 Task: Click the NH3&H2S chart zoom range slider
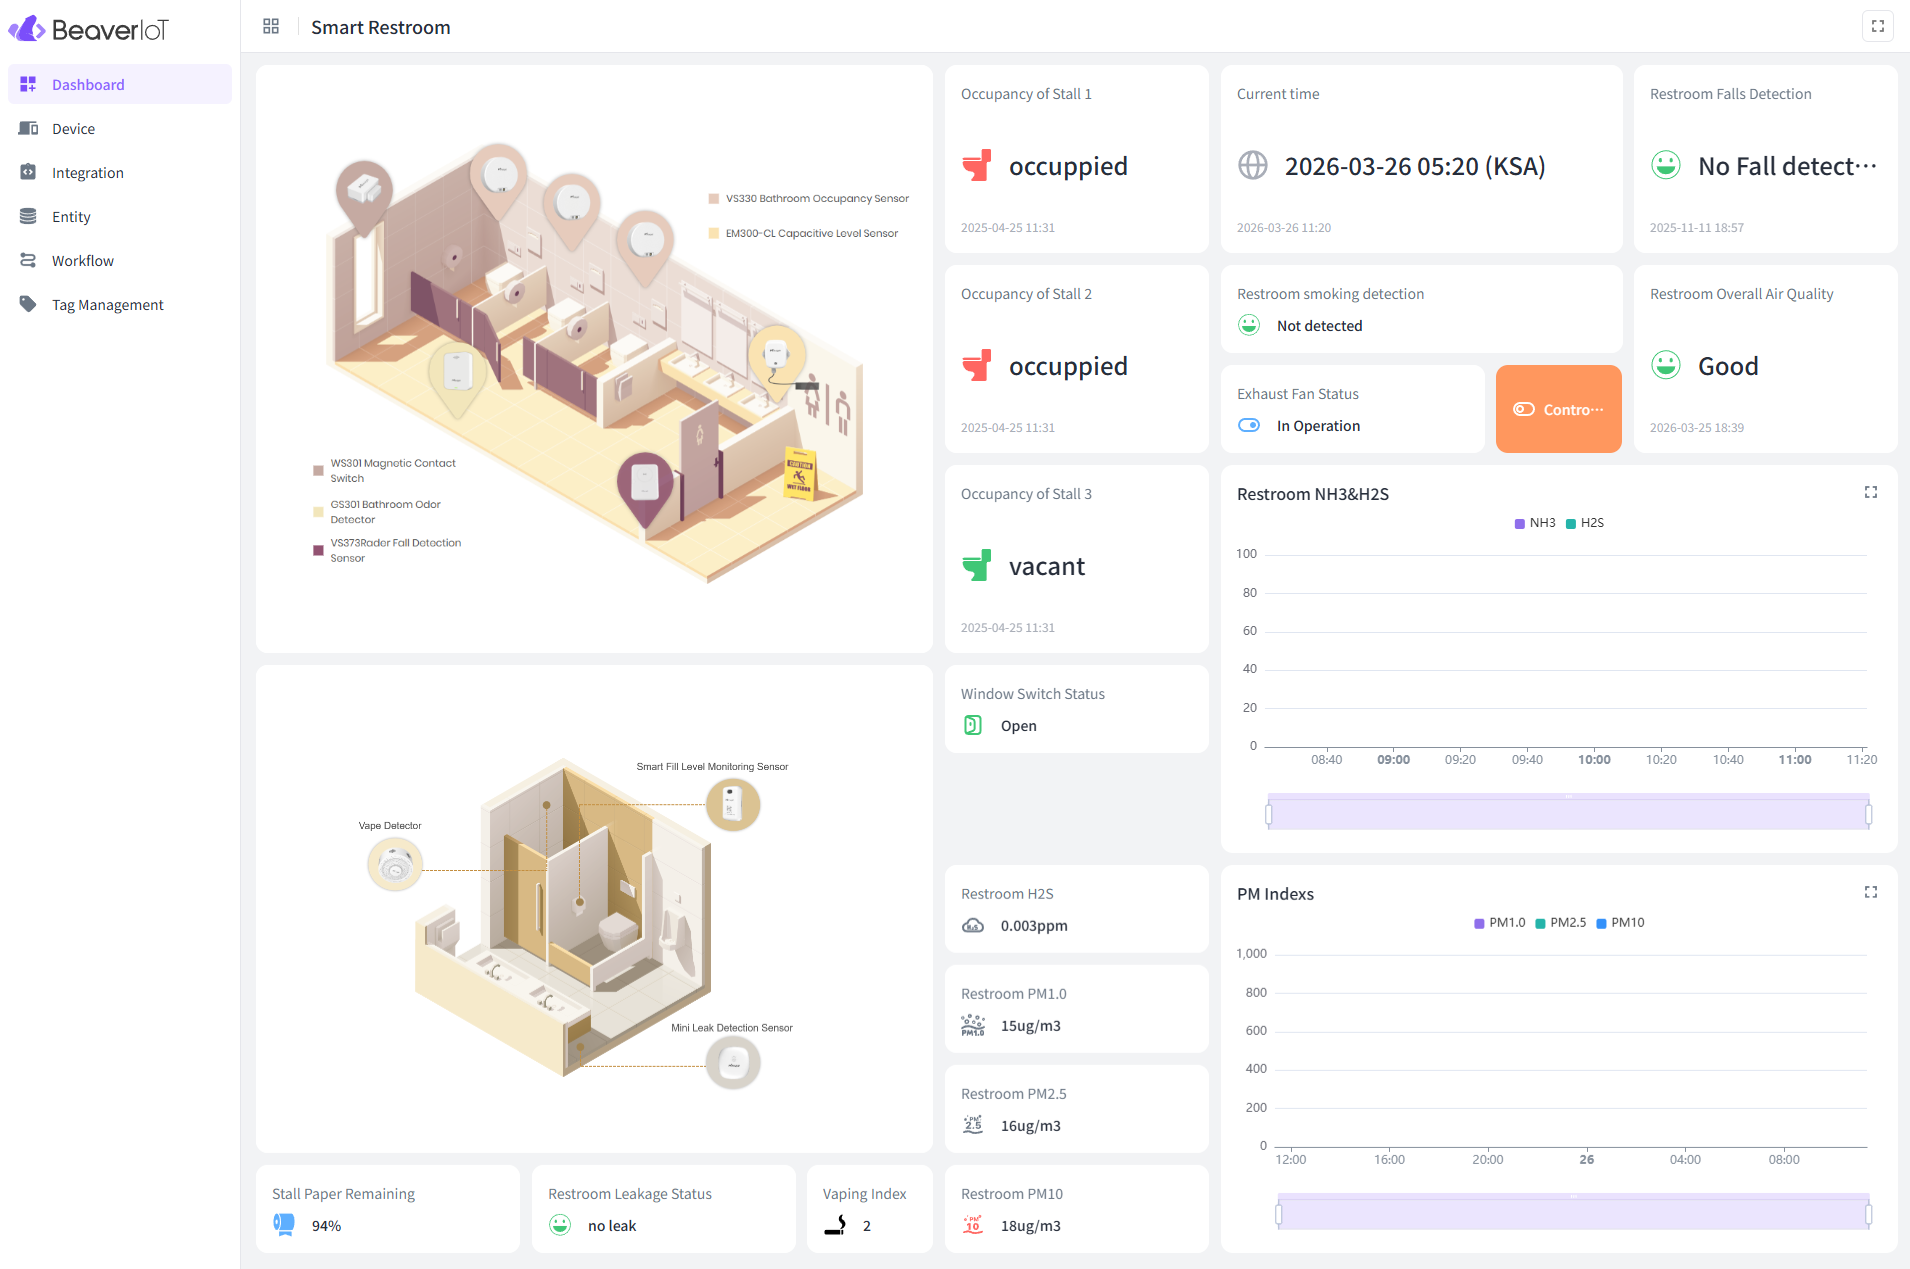pyautogui.click(x=1567, y=813)
